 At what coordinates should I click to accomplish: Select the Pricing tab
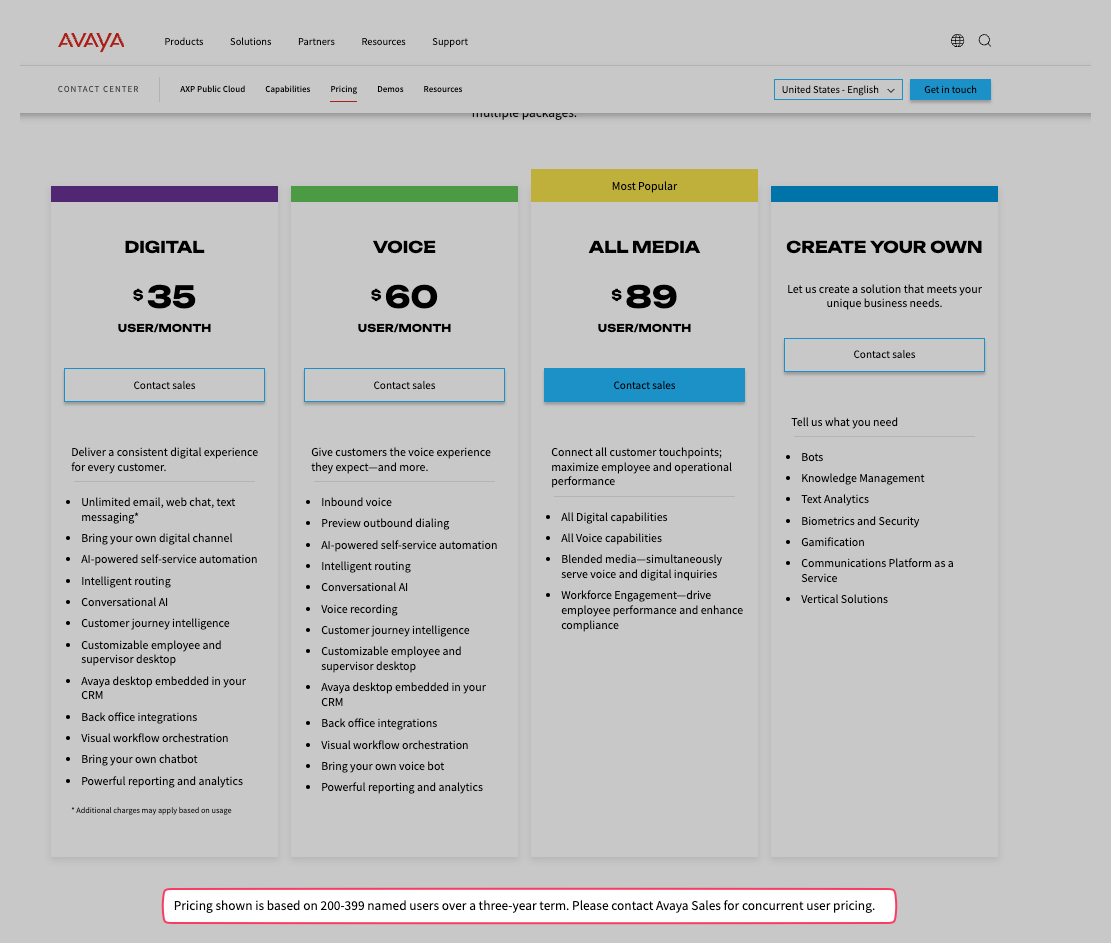(x=343, y=89)
